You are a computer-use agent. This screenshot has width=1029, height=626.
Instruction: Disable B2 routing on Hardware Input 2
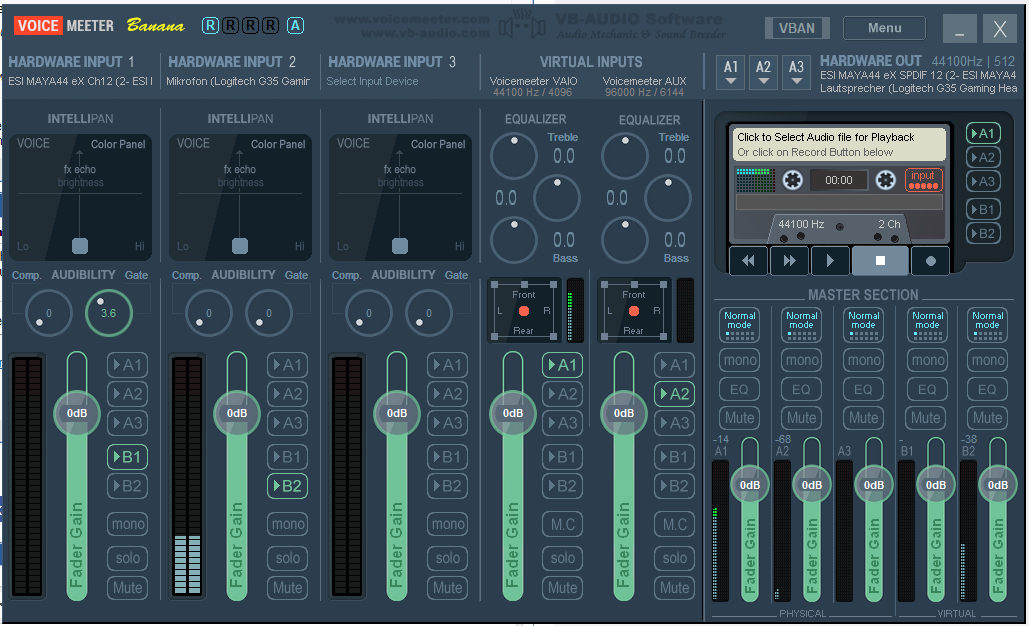(x=287, y=486)
